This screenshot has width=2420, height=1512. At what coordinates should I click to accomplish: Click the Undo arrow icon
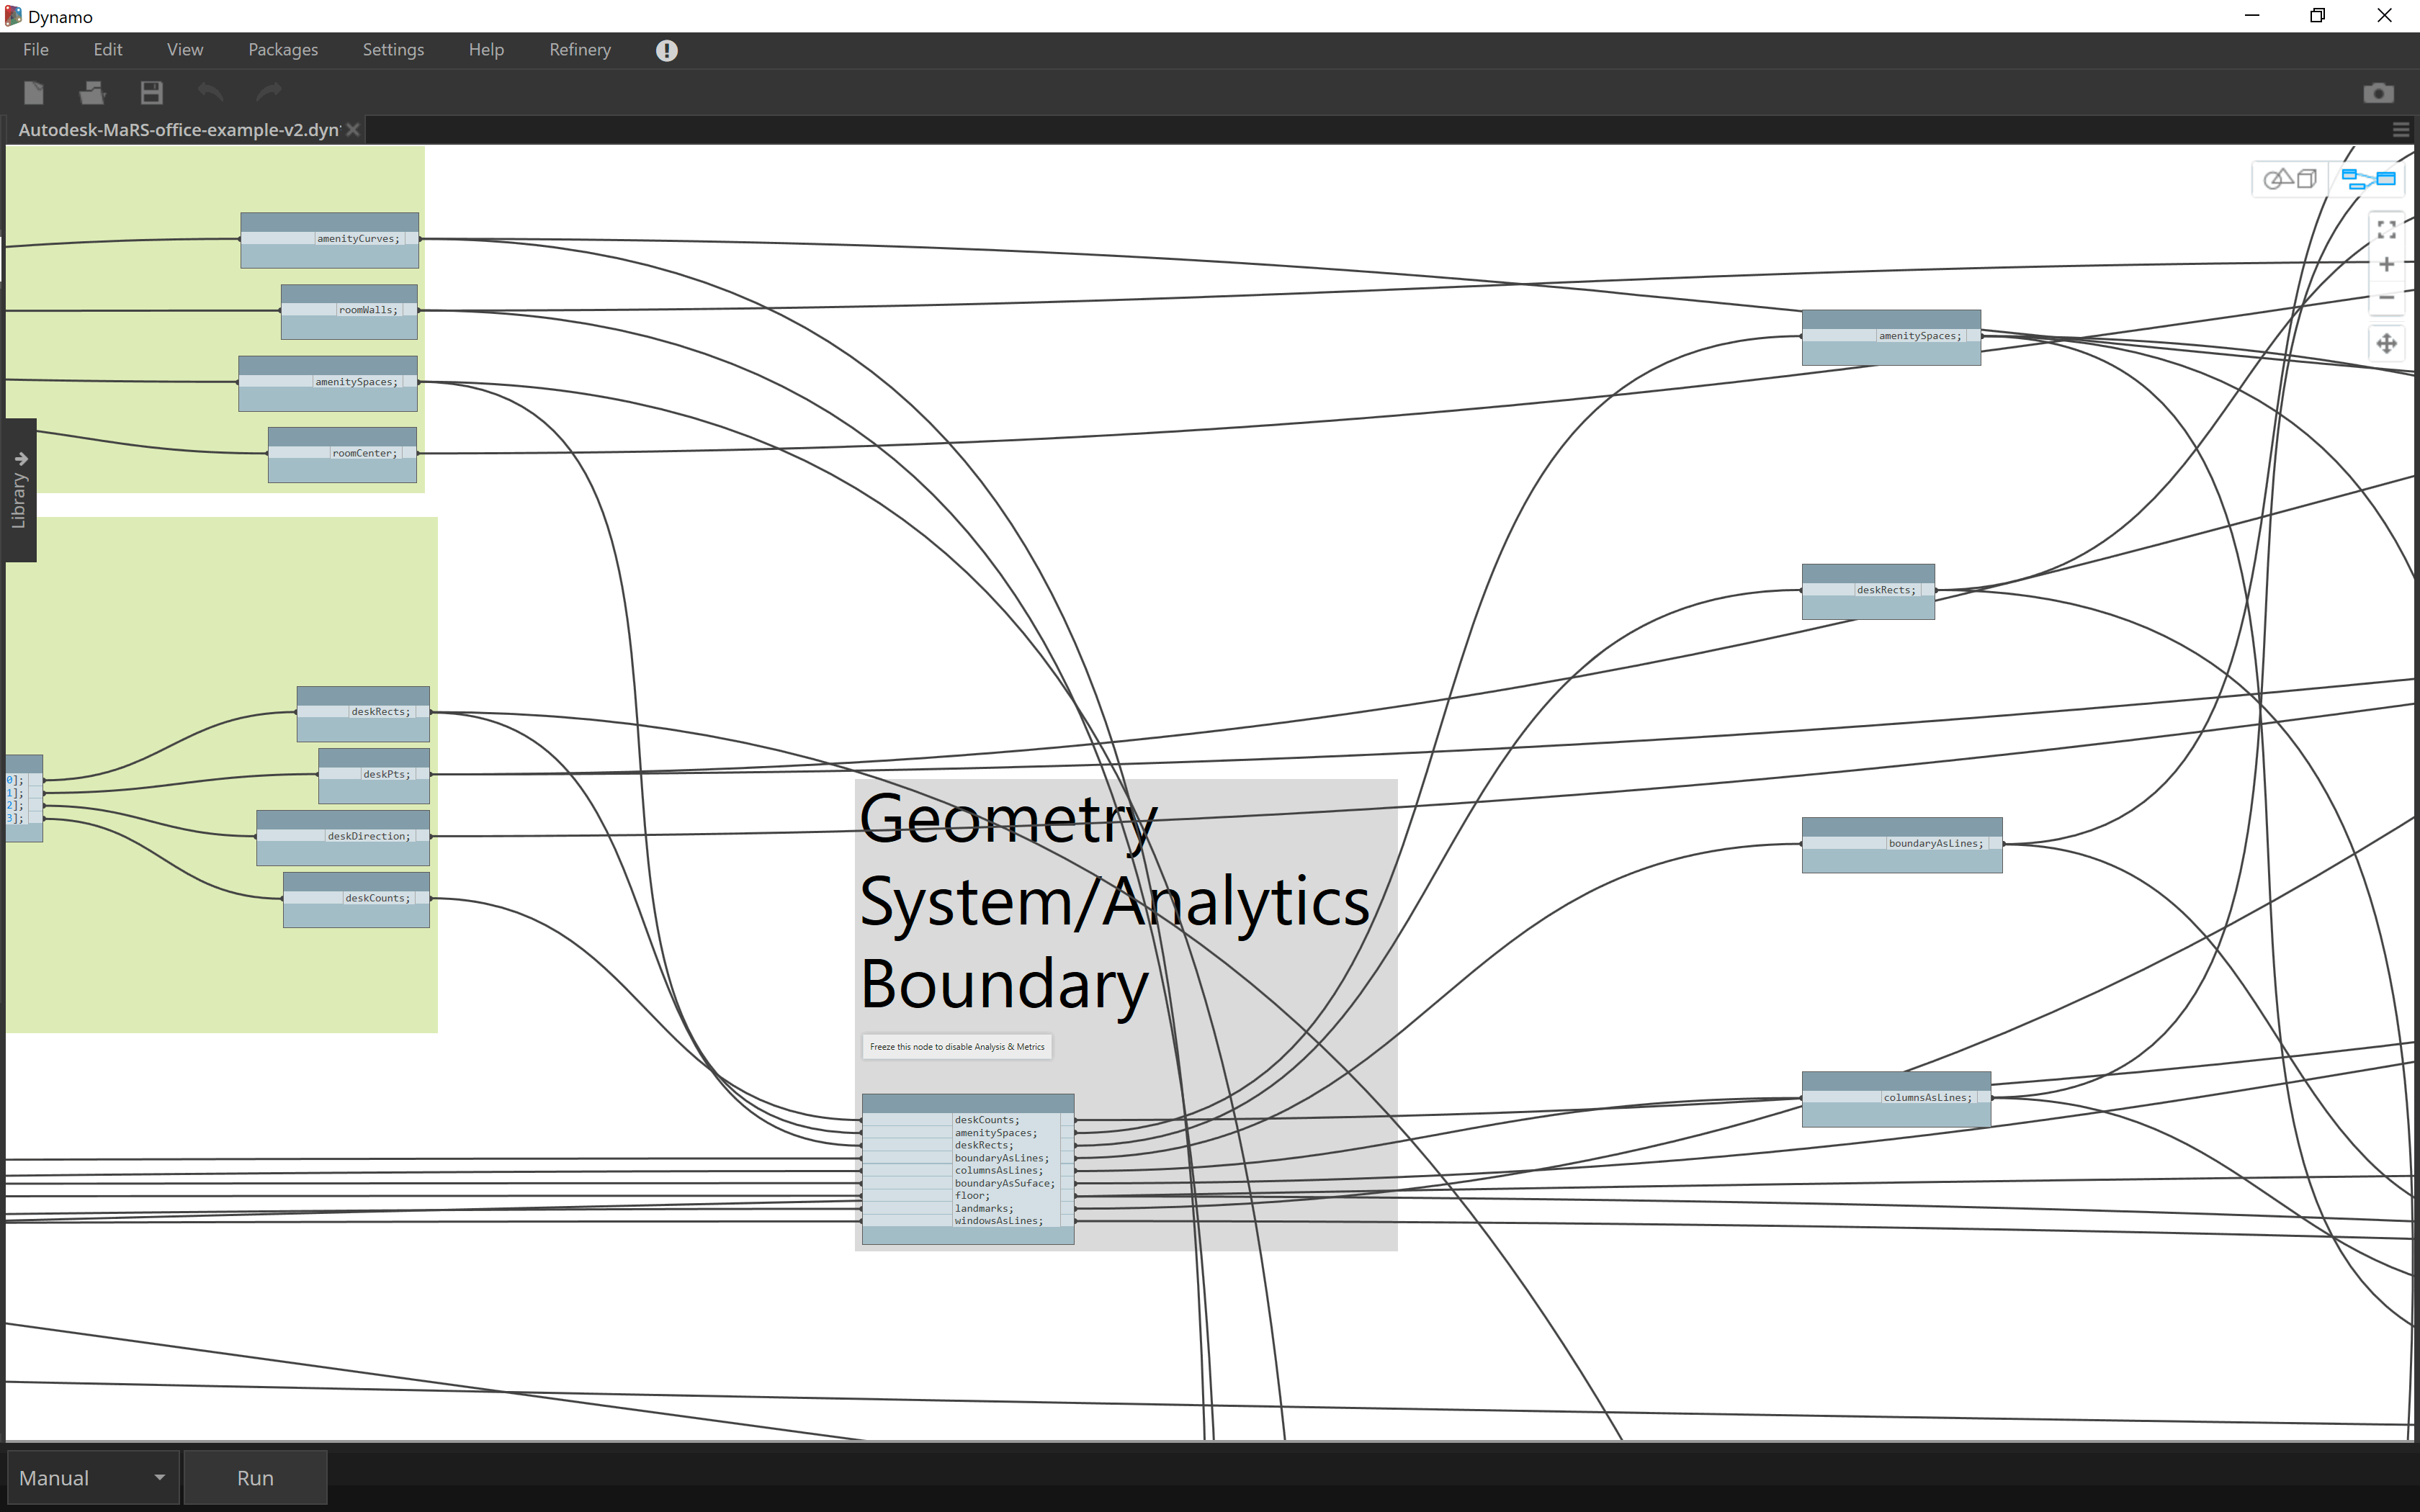click(210, 93)
